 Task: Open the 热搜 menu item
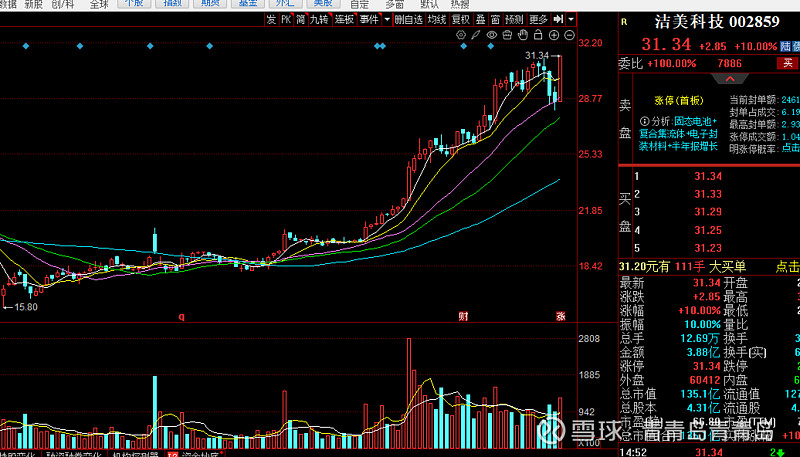460,4
